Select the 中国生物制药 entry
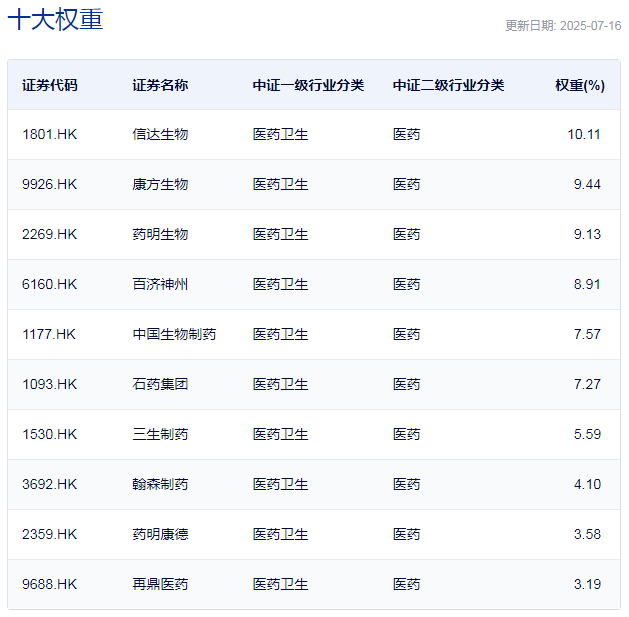Viewport: 629px width, 617px height. pos(174,334)
